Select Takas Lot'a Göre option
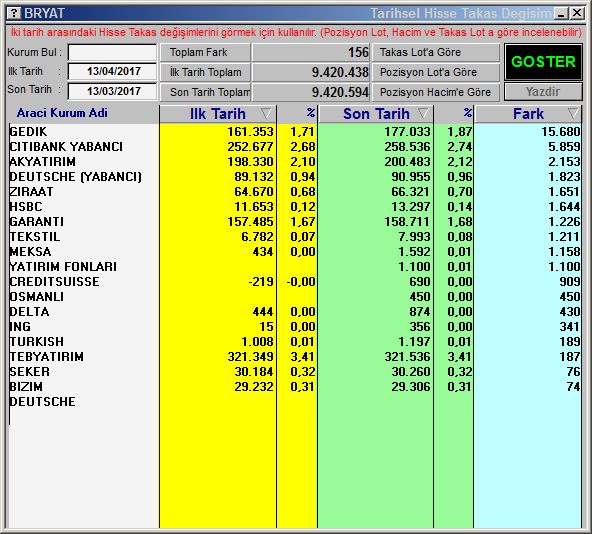This screenshot has width=592, height=534. 436,52
